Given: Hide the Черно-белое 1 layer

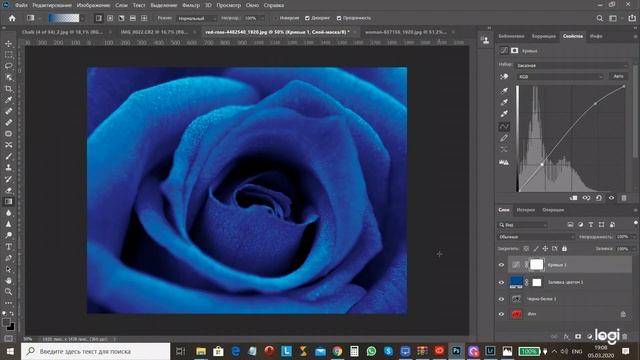Looking at the screenshot, I should 502,299.
